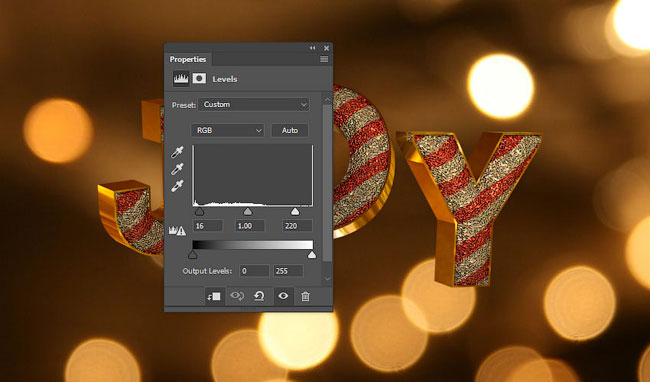Click the midtone input field showing 1.00

click(250, 226)
